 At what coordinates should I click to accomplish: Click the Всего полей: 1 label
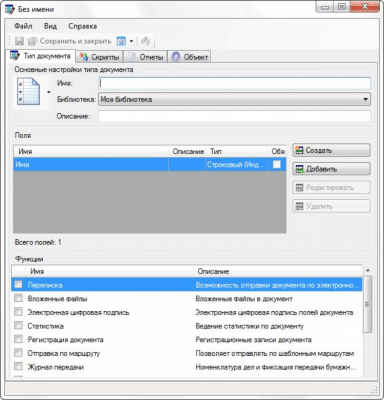click(x=38, y=242)
